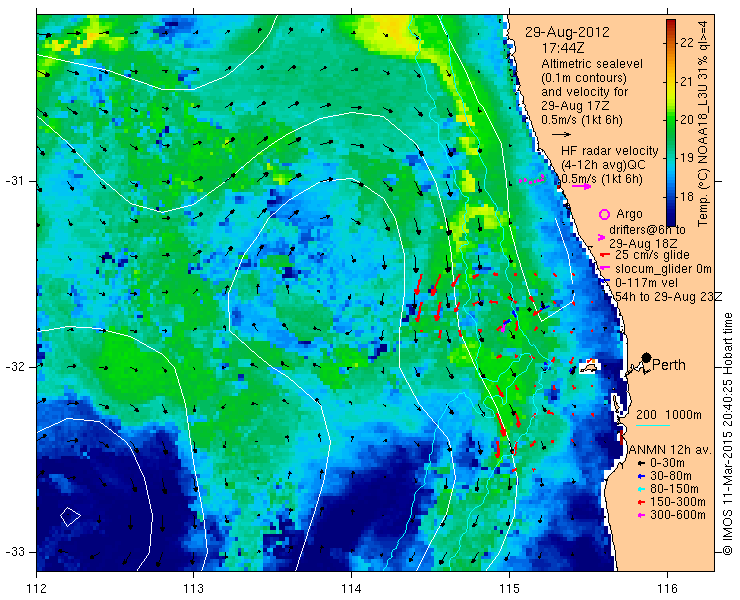Click the black altimetric velocity reference arrow
The image size is (740, 600).
click(x=561, y=135)
